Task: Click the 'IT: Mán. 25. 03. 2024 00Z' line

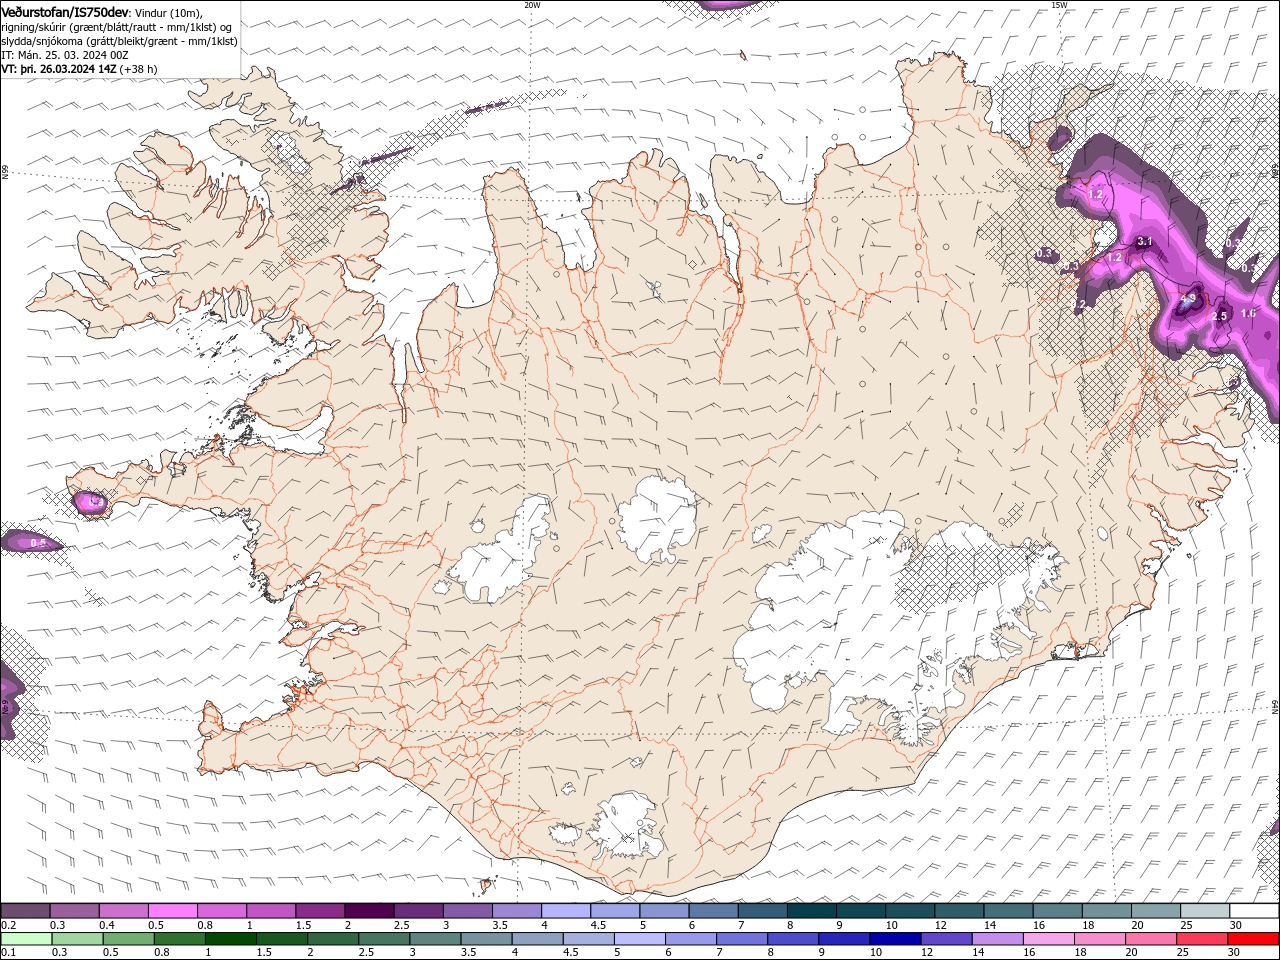Action: (64, 55)
